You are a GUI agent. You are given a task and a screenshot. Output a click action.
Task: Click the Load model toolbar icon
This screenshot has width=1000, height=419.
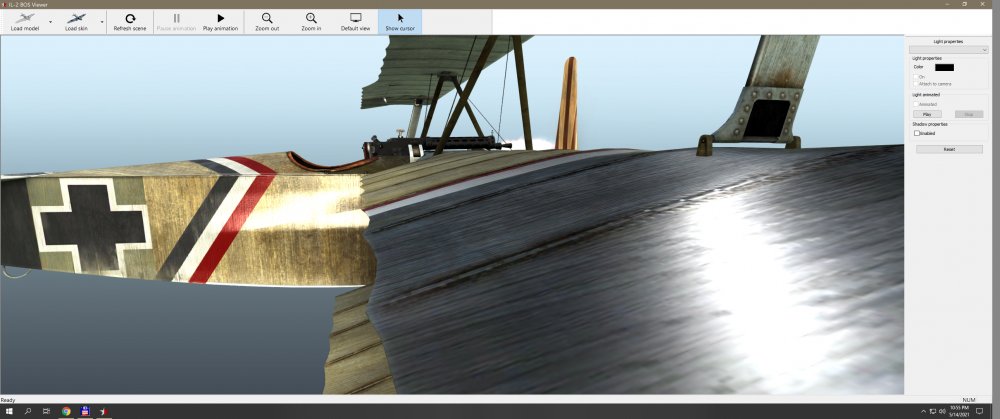click(x=24, y=19)
